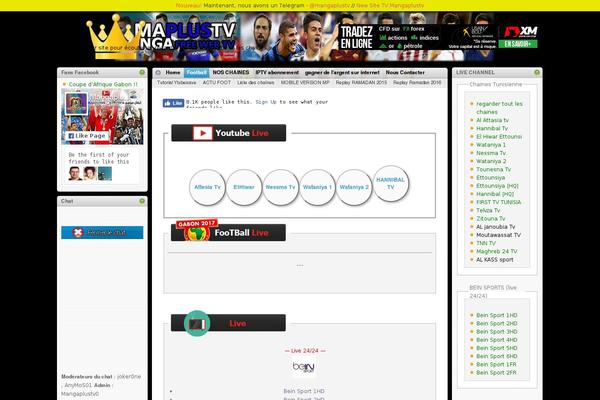Click first friend avatar in Facebook widget
Screen dimensions: 600x400
click(75, 174)
